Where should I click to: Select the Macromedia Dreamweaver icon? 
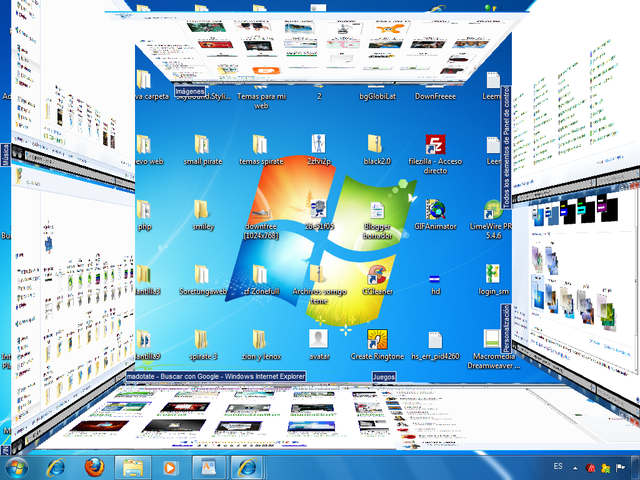[493, 350]
